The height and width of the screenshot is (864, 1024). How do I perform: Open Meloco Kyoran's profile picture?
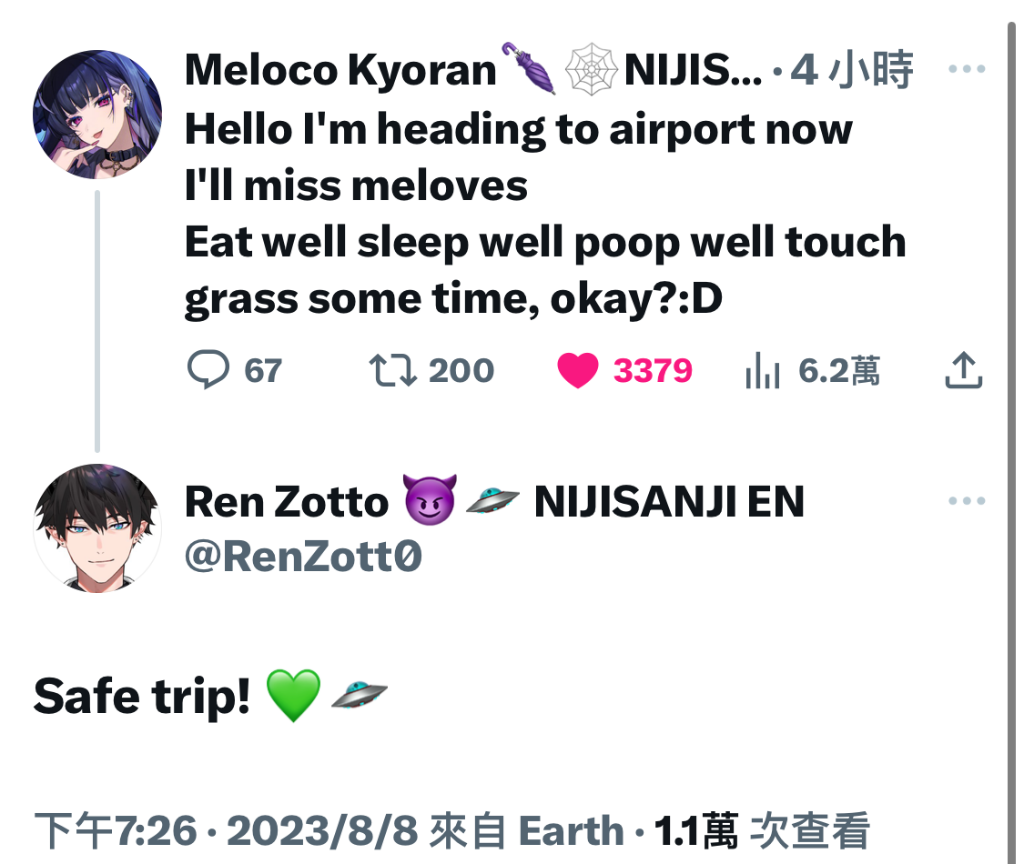point(97,114)
